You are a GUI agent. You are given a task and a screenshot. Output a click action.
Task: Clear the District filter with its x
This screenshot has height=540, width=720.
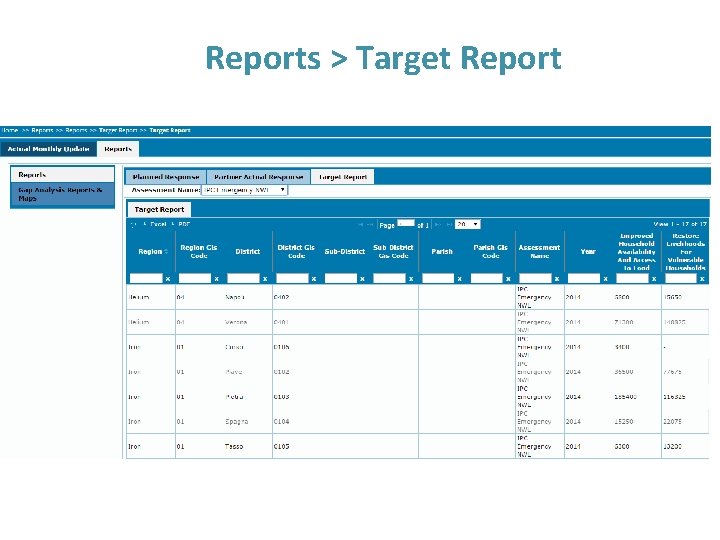(x=265, y=279)
